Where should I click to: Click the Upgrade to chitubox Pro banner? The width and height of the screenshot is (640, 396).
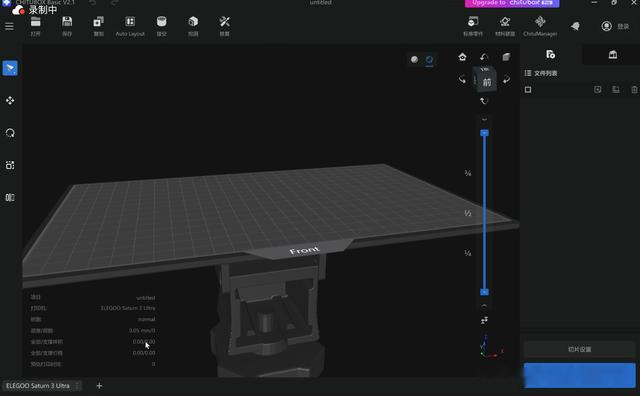[x=512, y=3]
